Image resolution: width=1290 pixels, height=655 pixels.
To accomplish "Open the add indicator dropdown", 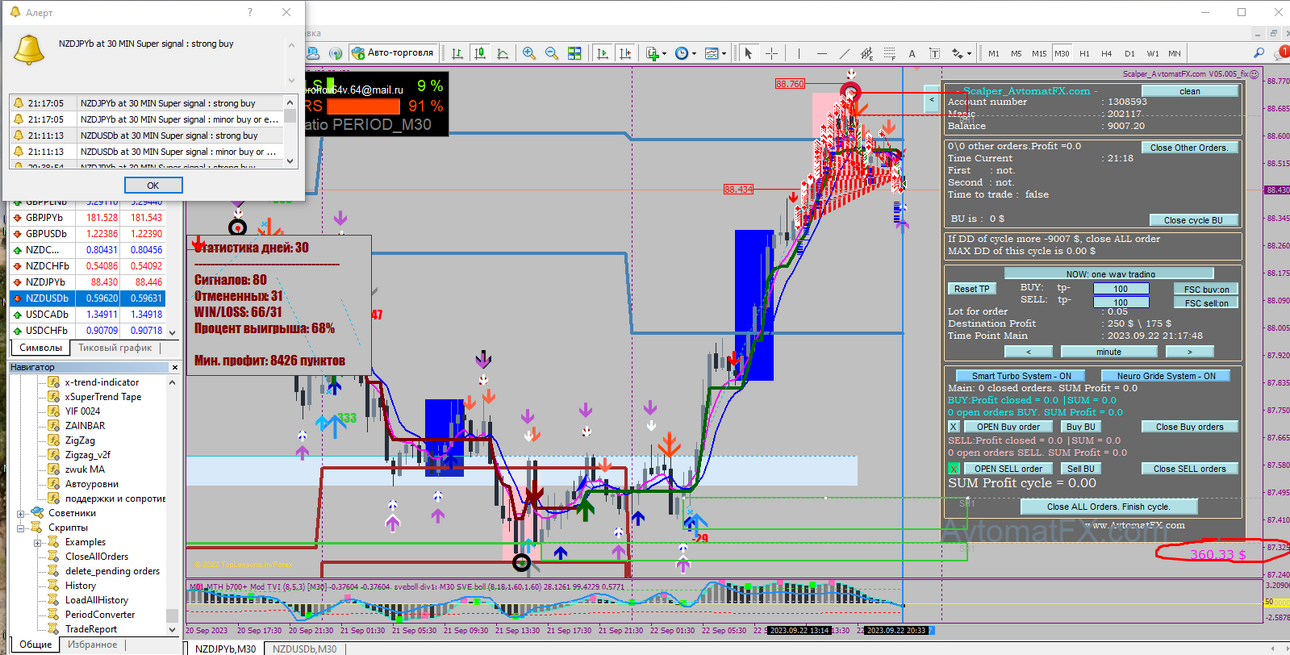I will pyautogui.click(x=657, y=53).
